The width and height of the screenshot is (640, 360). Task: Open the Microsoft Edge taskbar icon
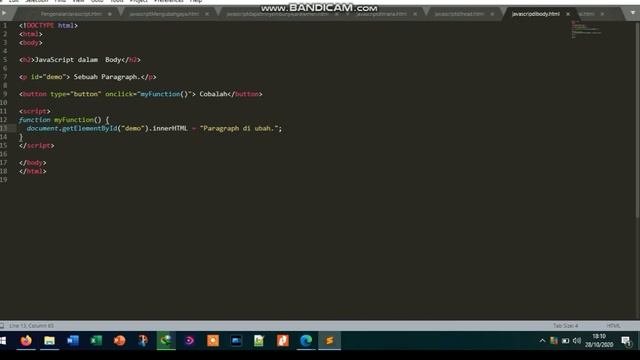point(306,340)
